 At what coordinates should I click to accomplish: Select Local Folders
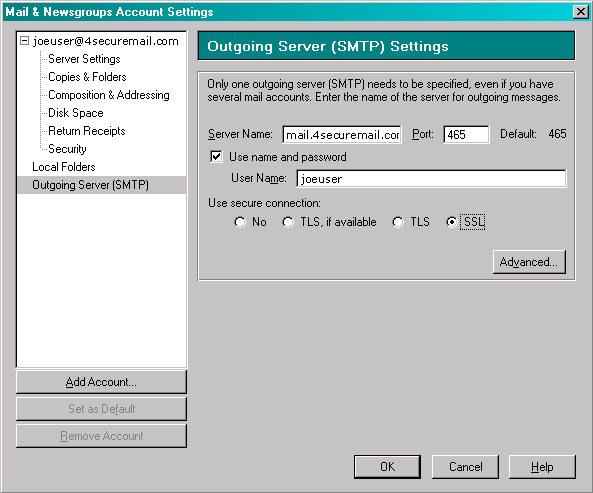(64, 167)
